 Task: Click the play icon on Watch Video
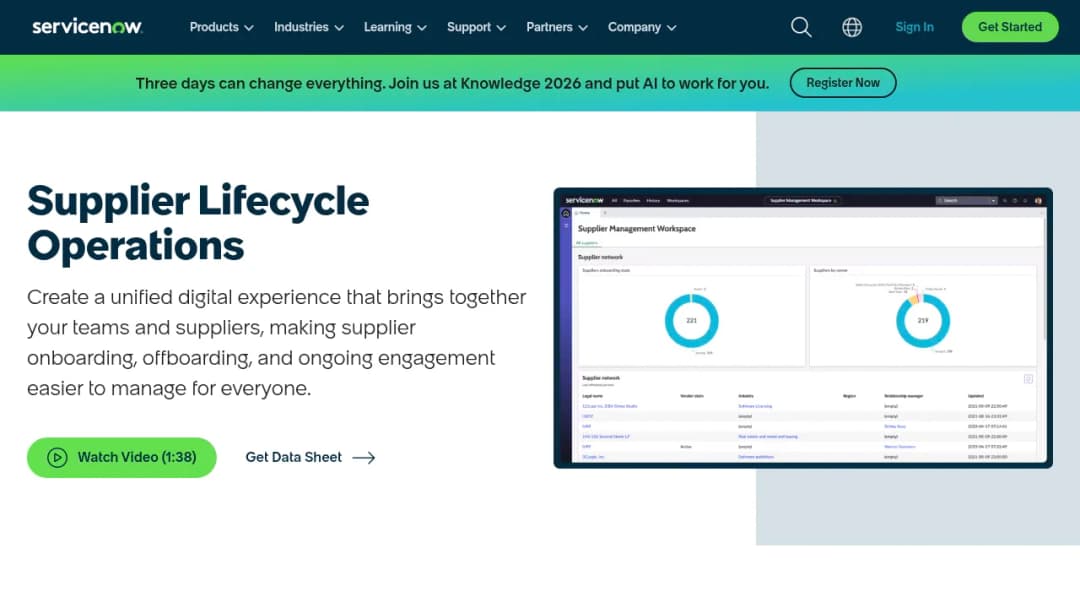tap(57, 457)
